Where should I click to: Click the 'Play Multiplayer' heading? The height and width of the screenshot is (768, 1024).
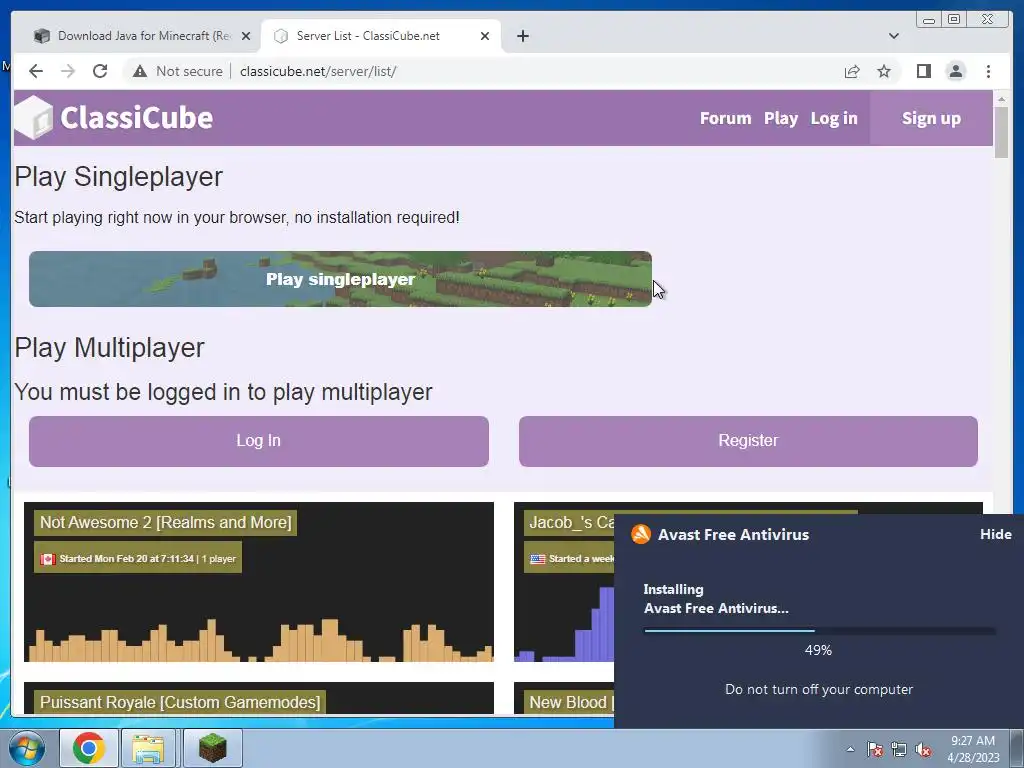pos(109,348)
